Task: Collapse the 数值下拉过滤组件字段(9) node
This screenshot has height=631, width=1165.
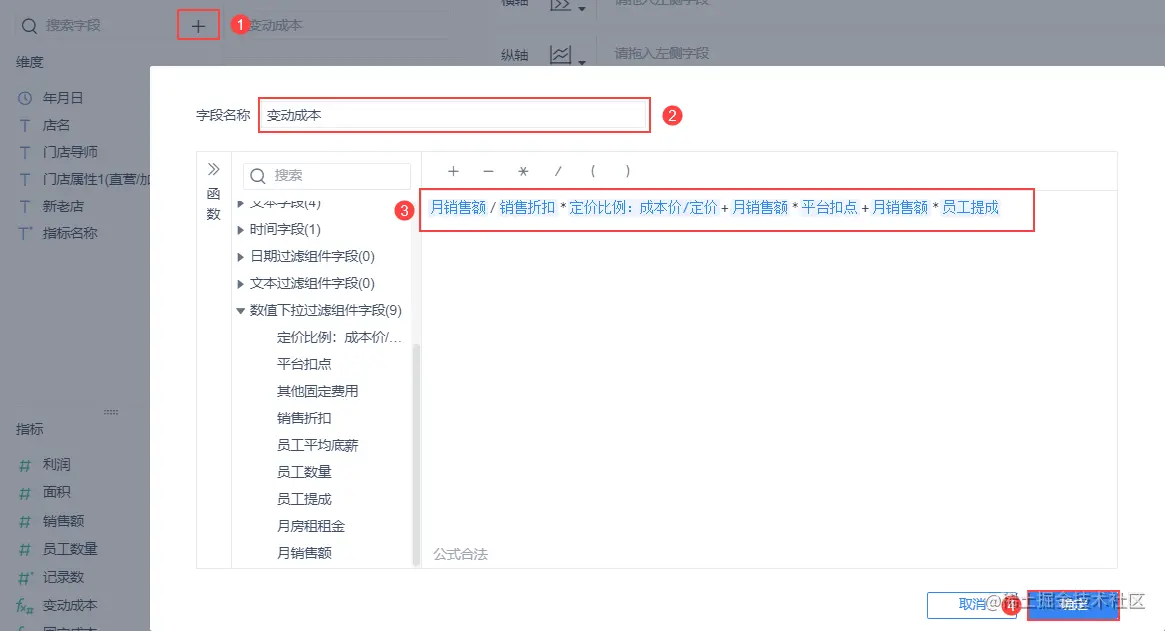Action: (240, 310)
